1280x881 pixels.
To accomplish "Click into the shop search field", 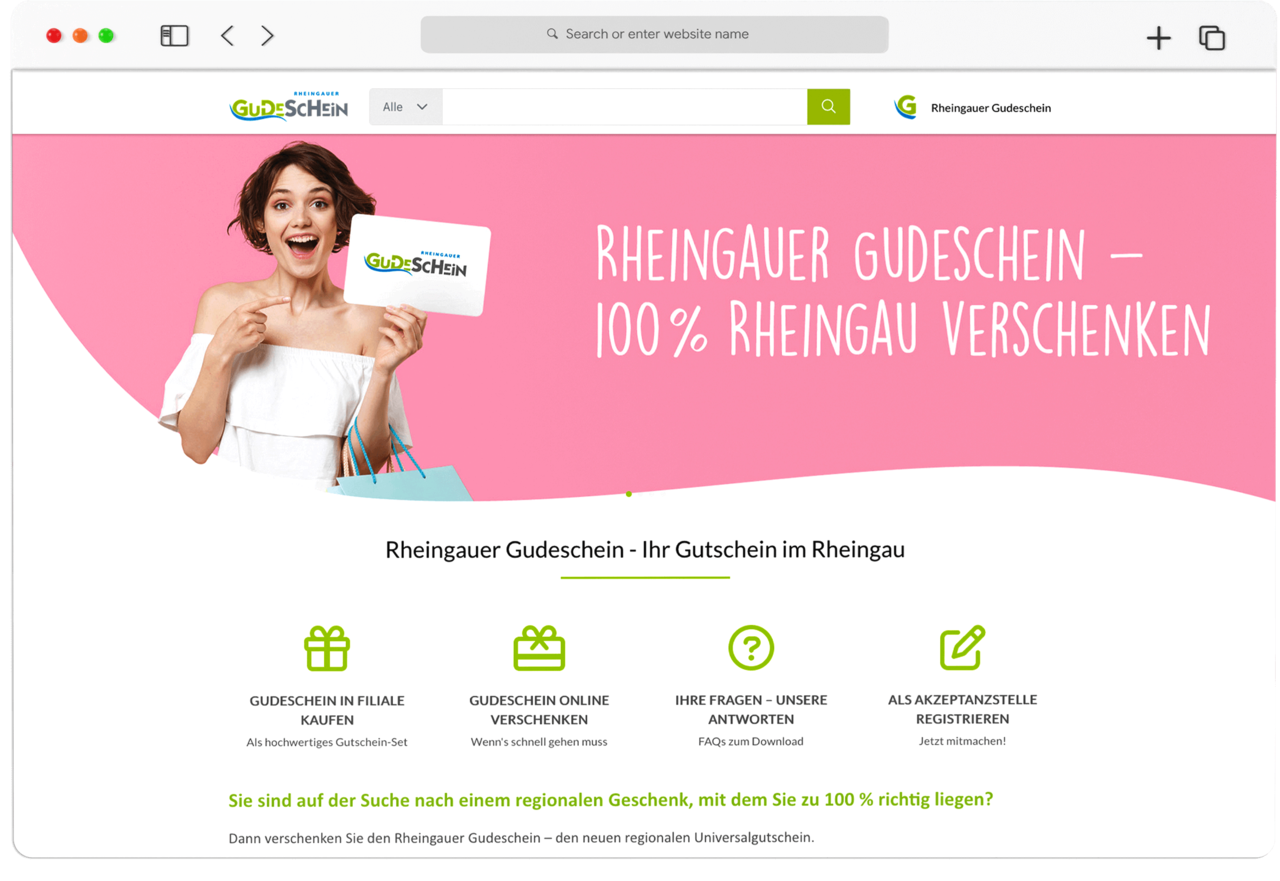I will [624, 107].
